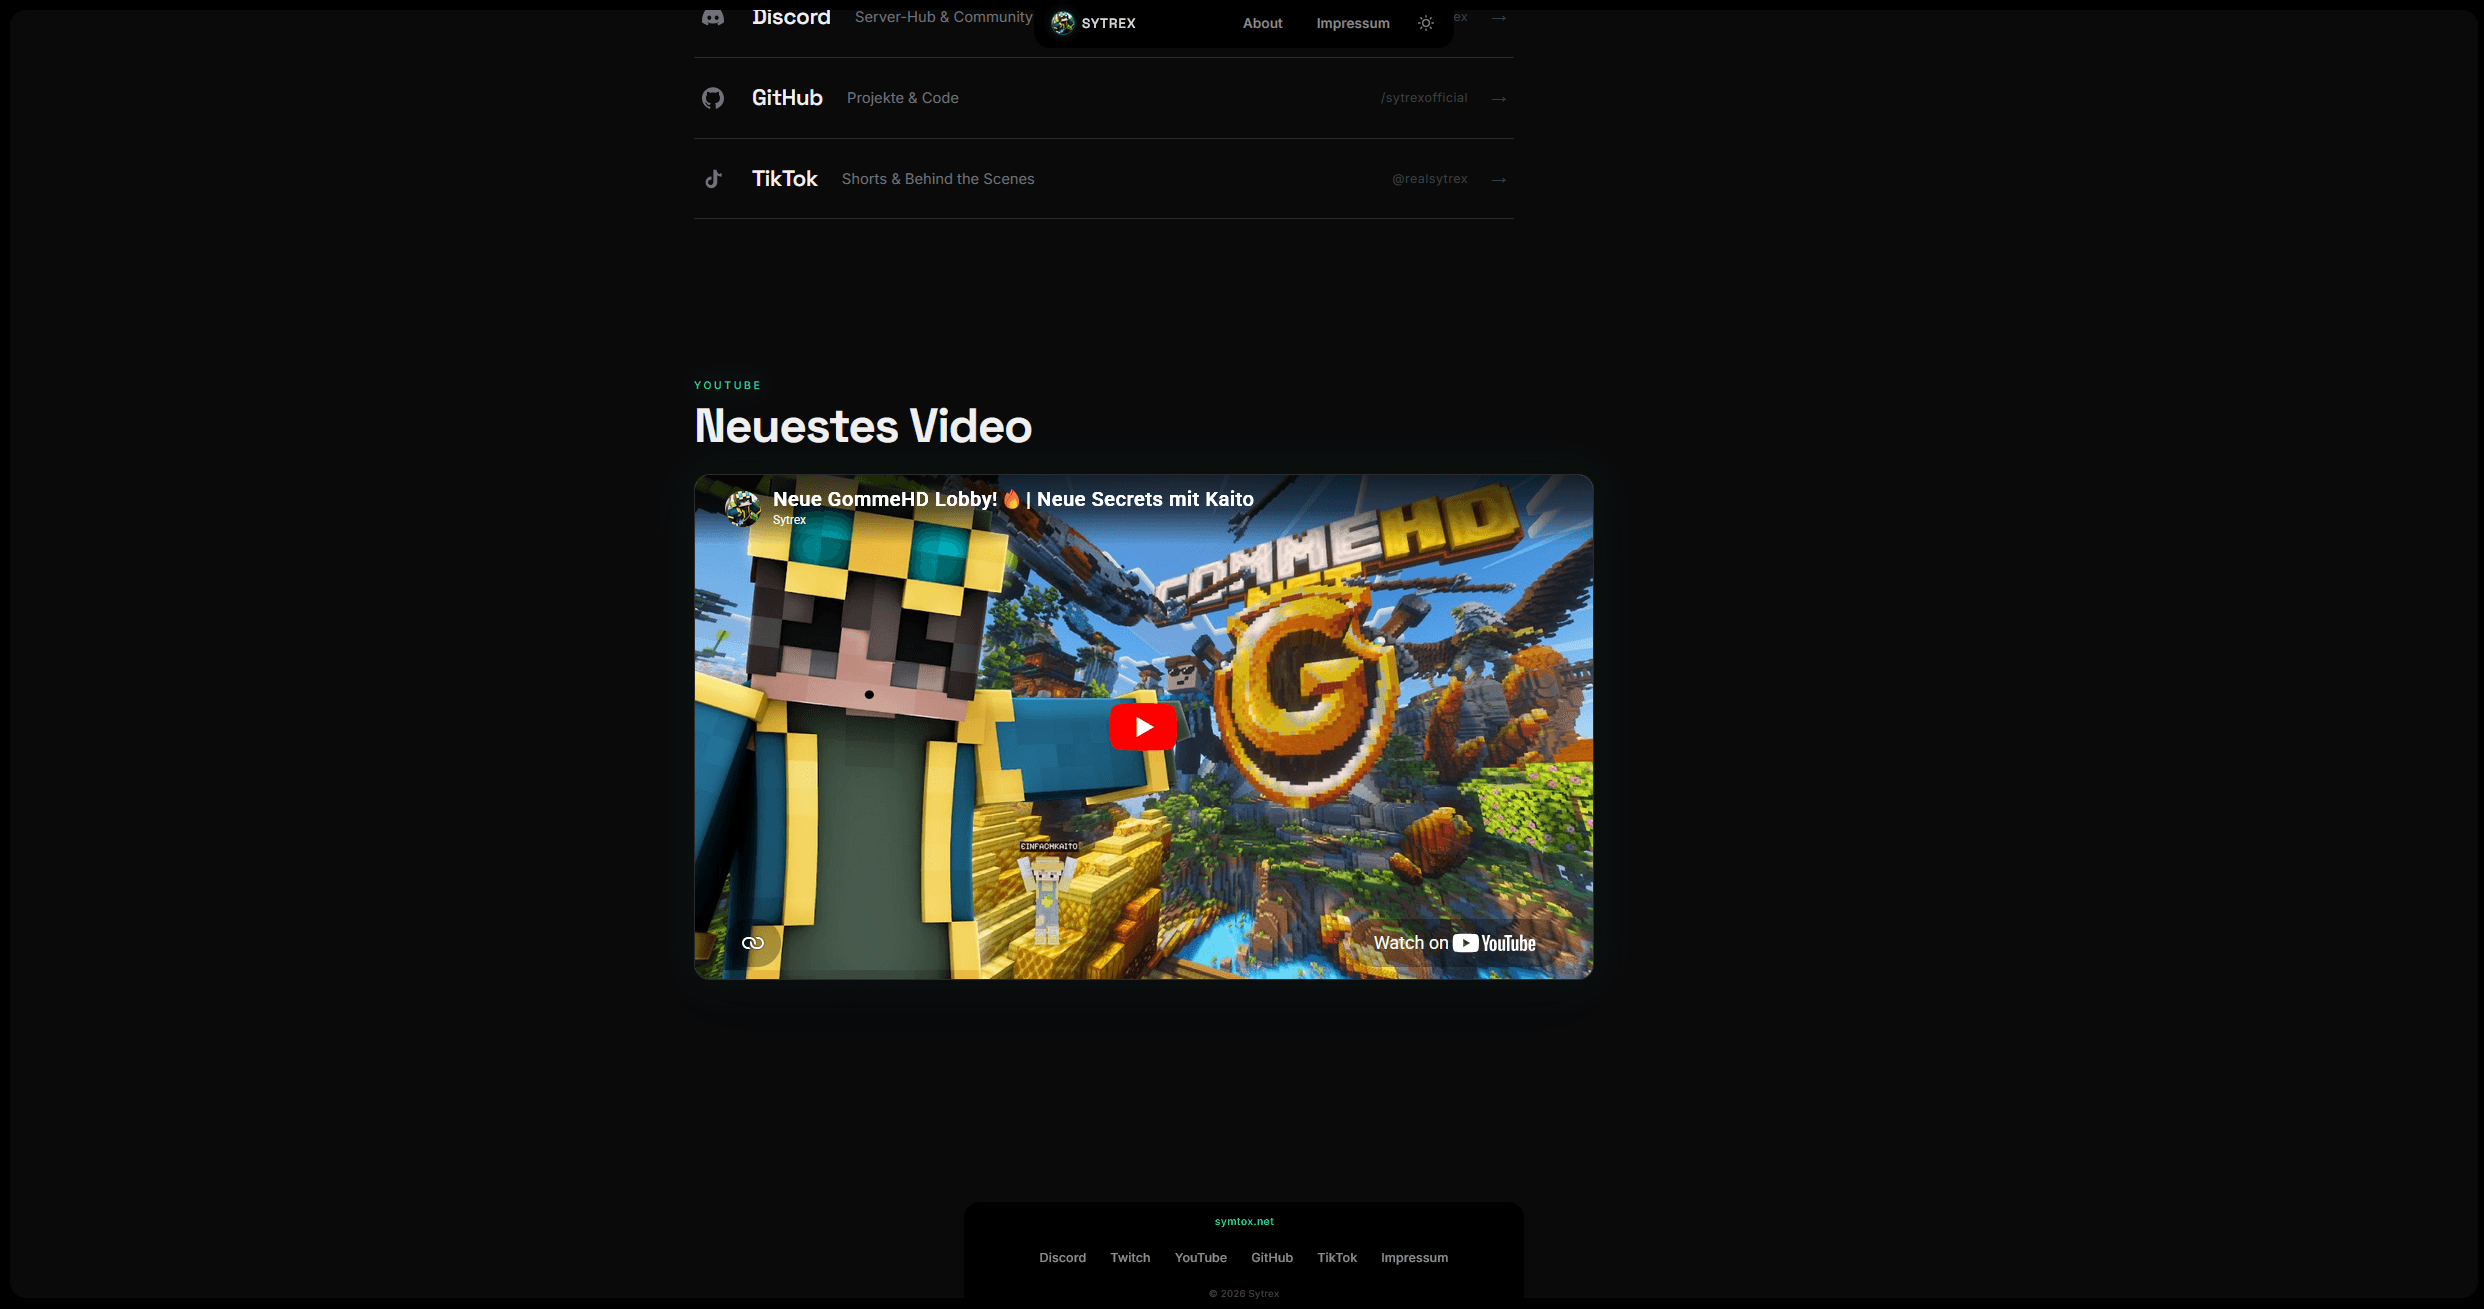Viewport: 2484px width, 1309px height.
Task: Click the Projekte & Code description
Action: click(903, 98)
